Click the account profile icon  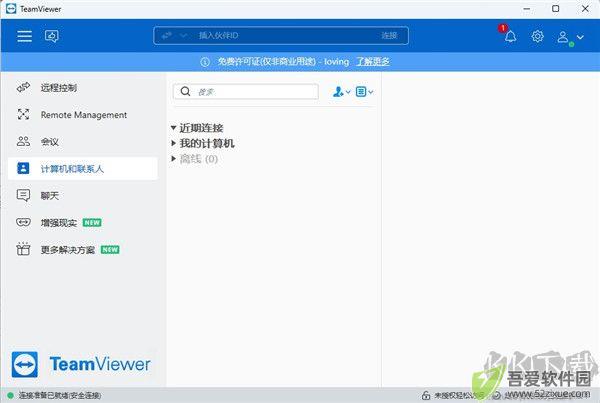click(562, 37)
